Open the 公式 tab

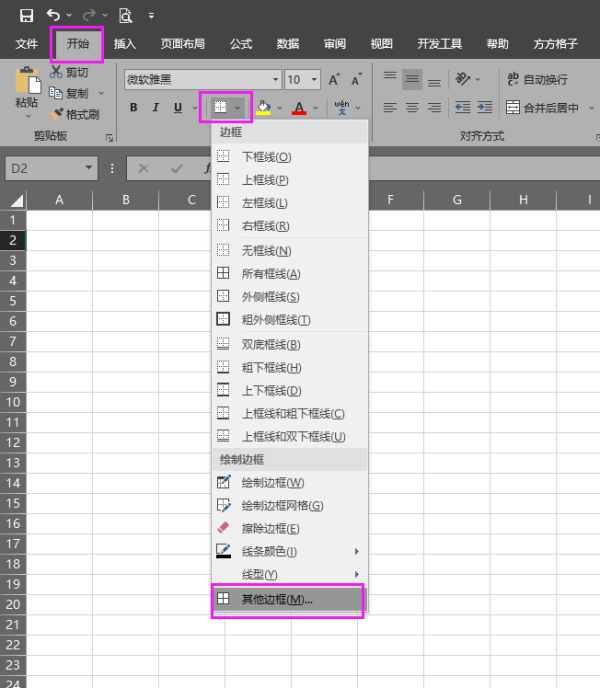[241, 44]
